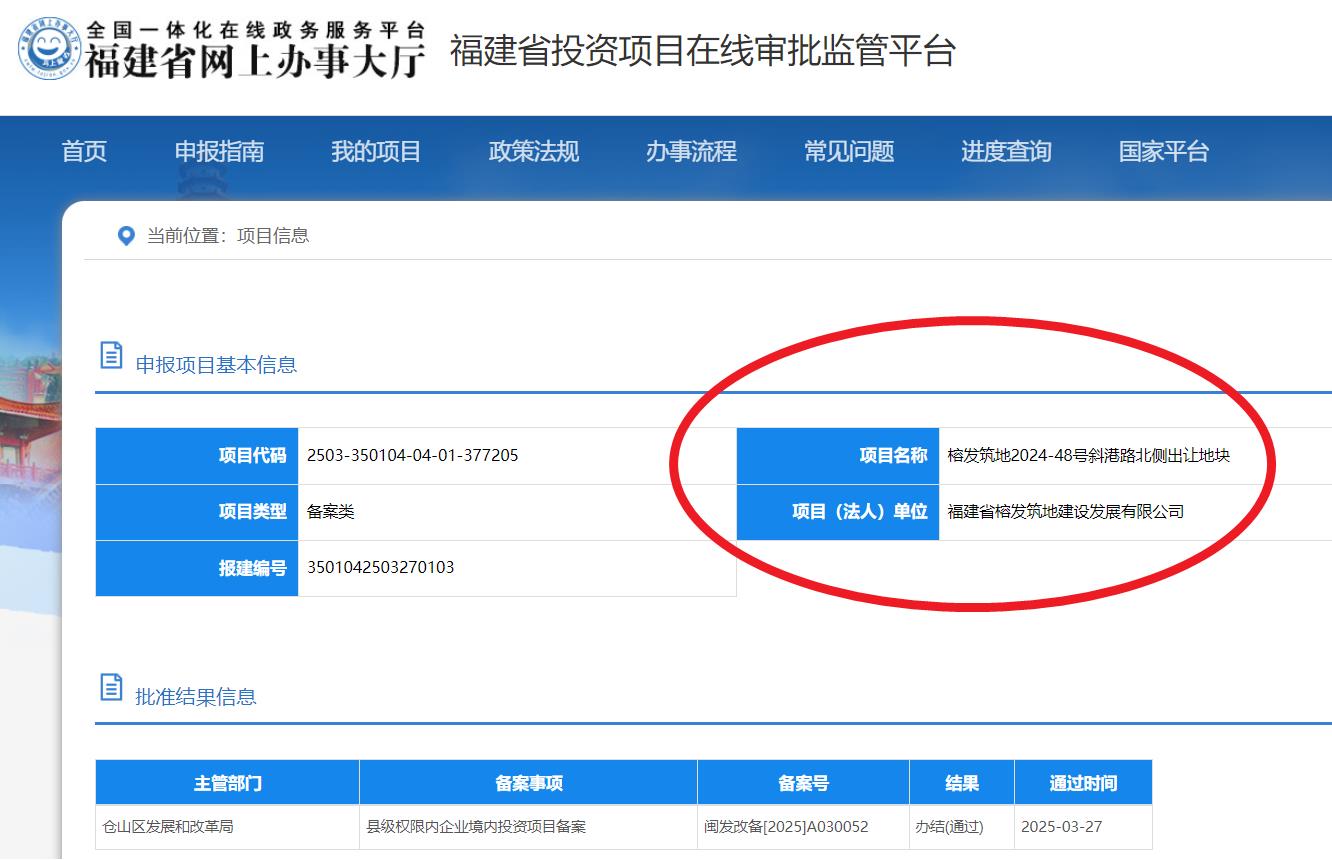Click 福建省投资项目在线审批监管平台 heading
Image resolution: width=1332 pixels, height=860 pixels.
(703, 51)
